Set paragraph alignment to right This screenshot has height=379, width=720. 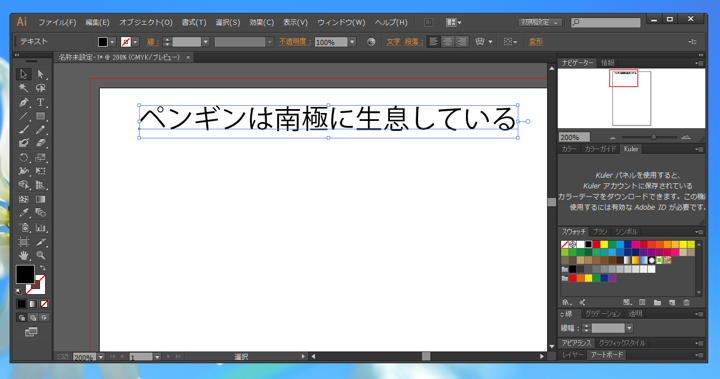[462, 42]
